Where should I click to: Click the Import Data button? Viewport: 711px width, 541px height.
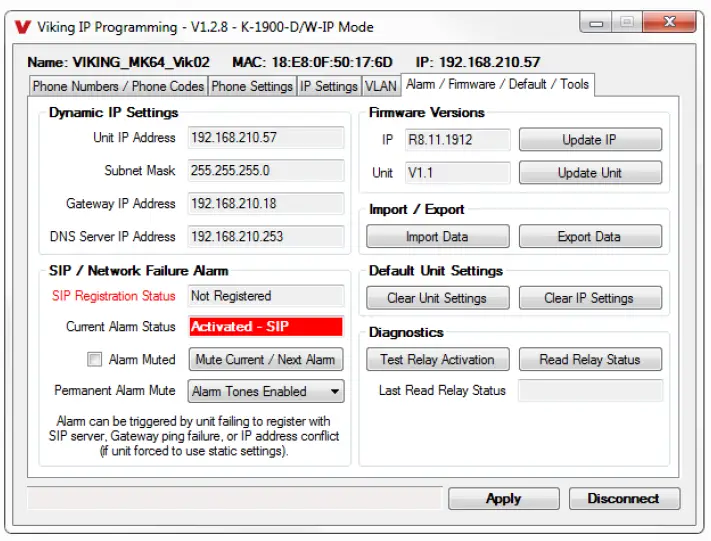click(438, 237)
